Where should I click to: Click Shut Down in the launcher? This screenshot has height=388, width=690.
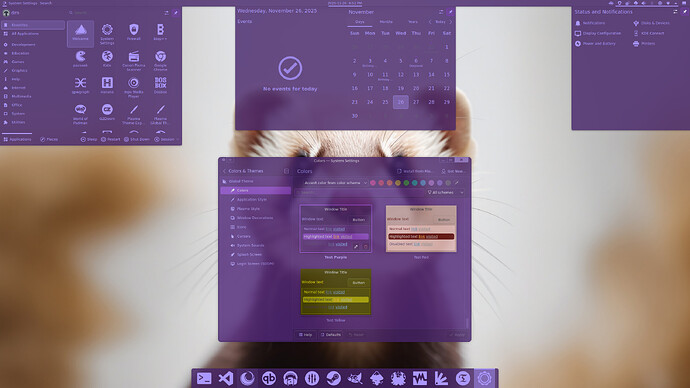coord(137,139)
